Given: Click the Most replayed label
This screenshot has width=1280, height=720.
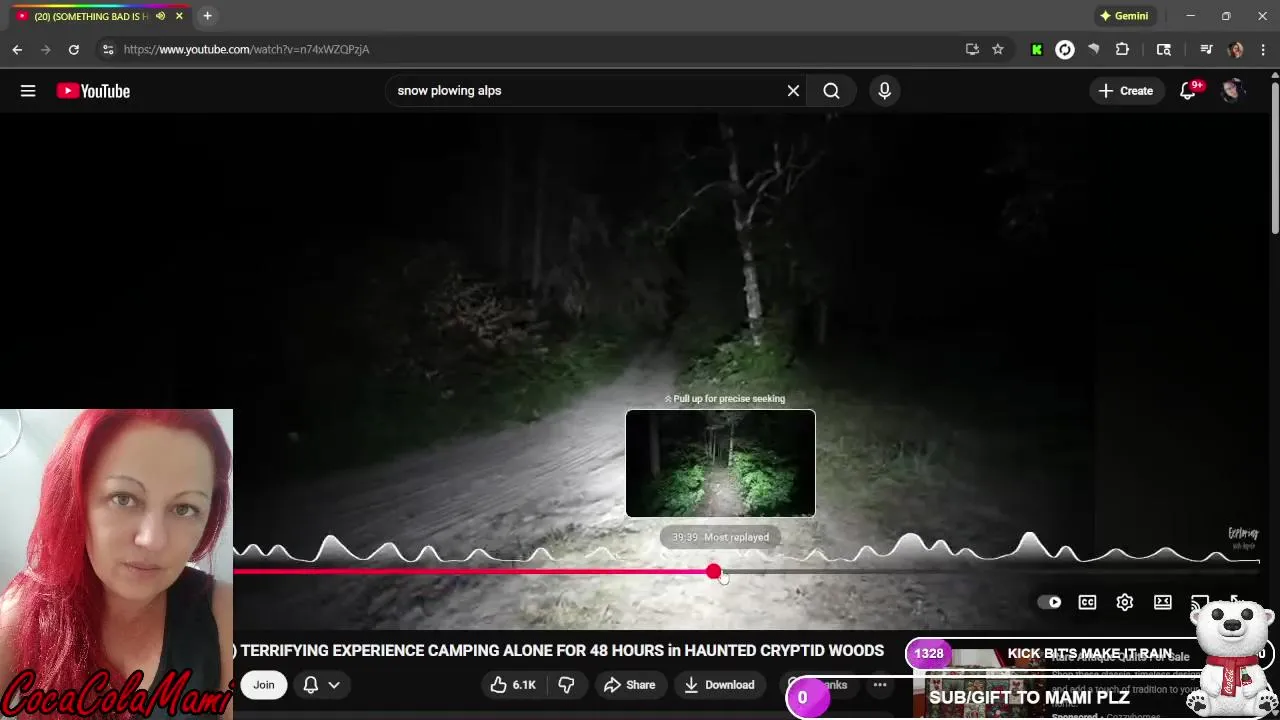Looking at the screenshot, I should (736, 538).
